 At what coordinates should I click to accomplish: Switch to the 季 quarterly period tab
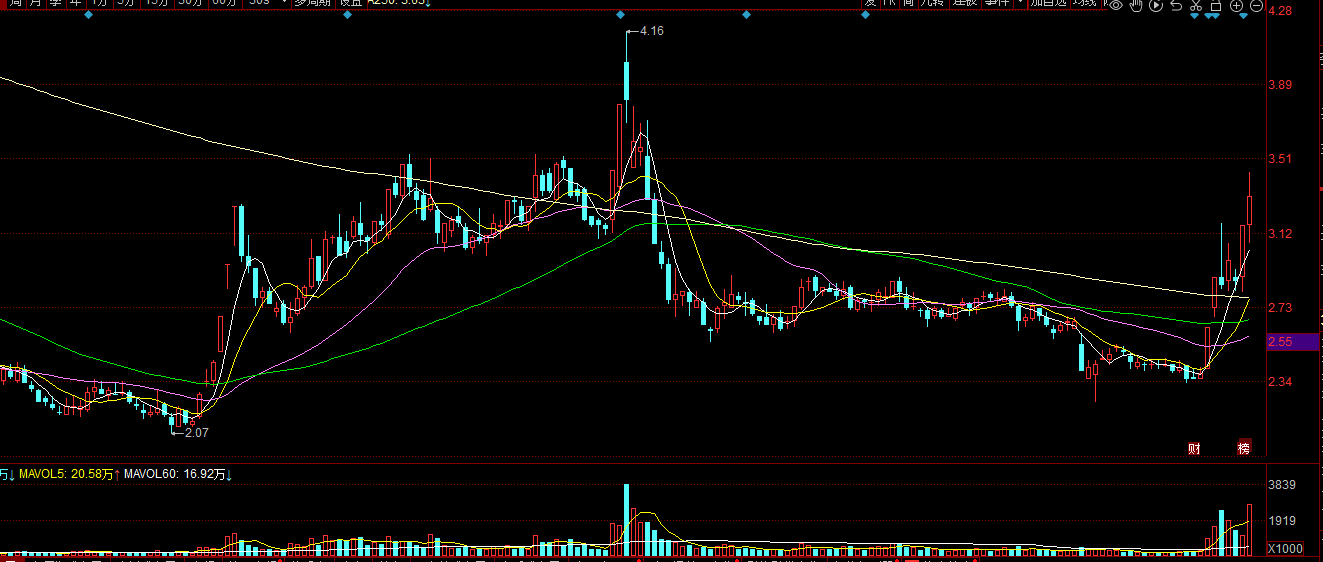(x=56, y=4)
